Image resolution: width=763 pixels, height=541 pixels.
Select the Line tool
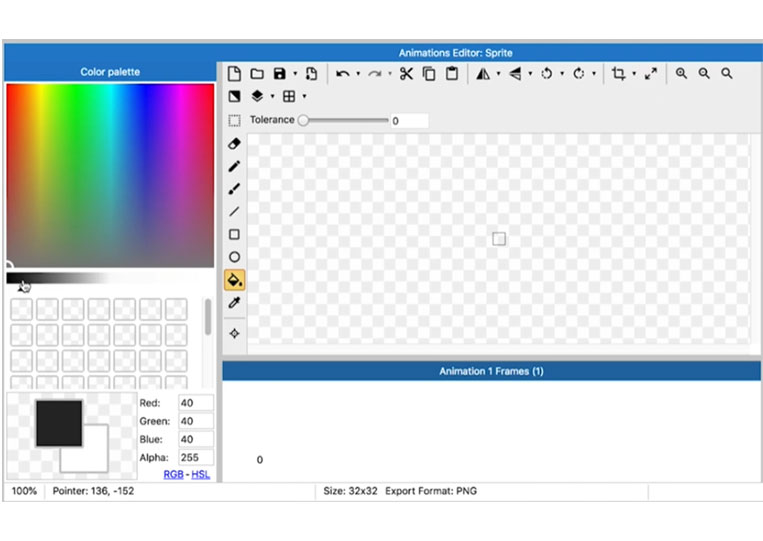pos(234,212)
